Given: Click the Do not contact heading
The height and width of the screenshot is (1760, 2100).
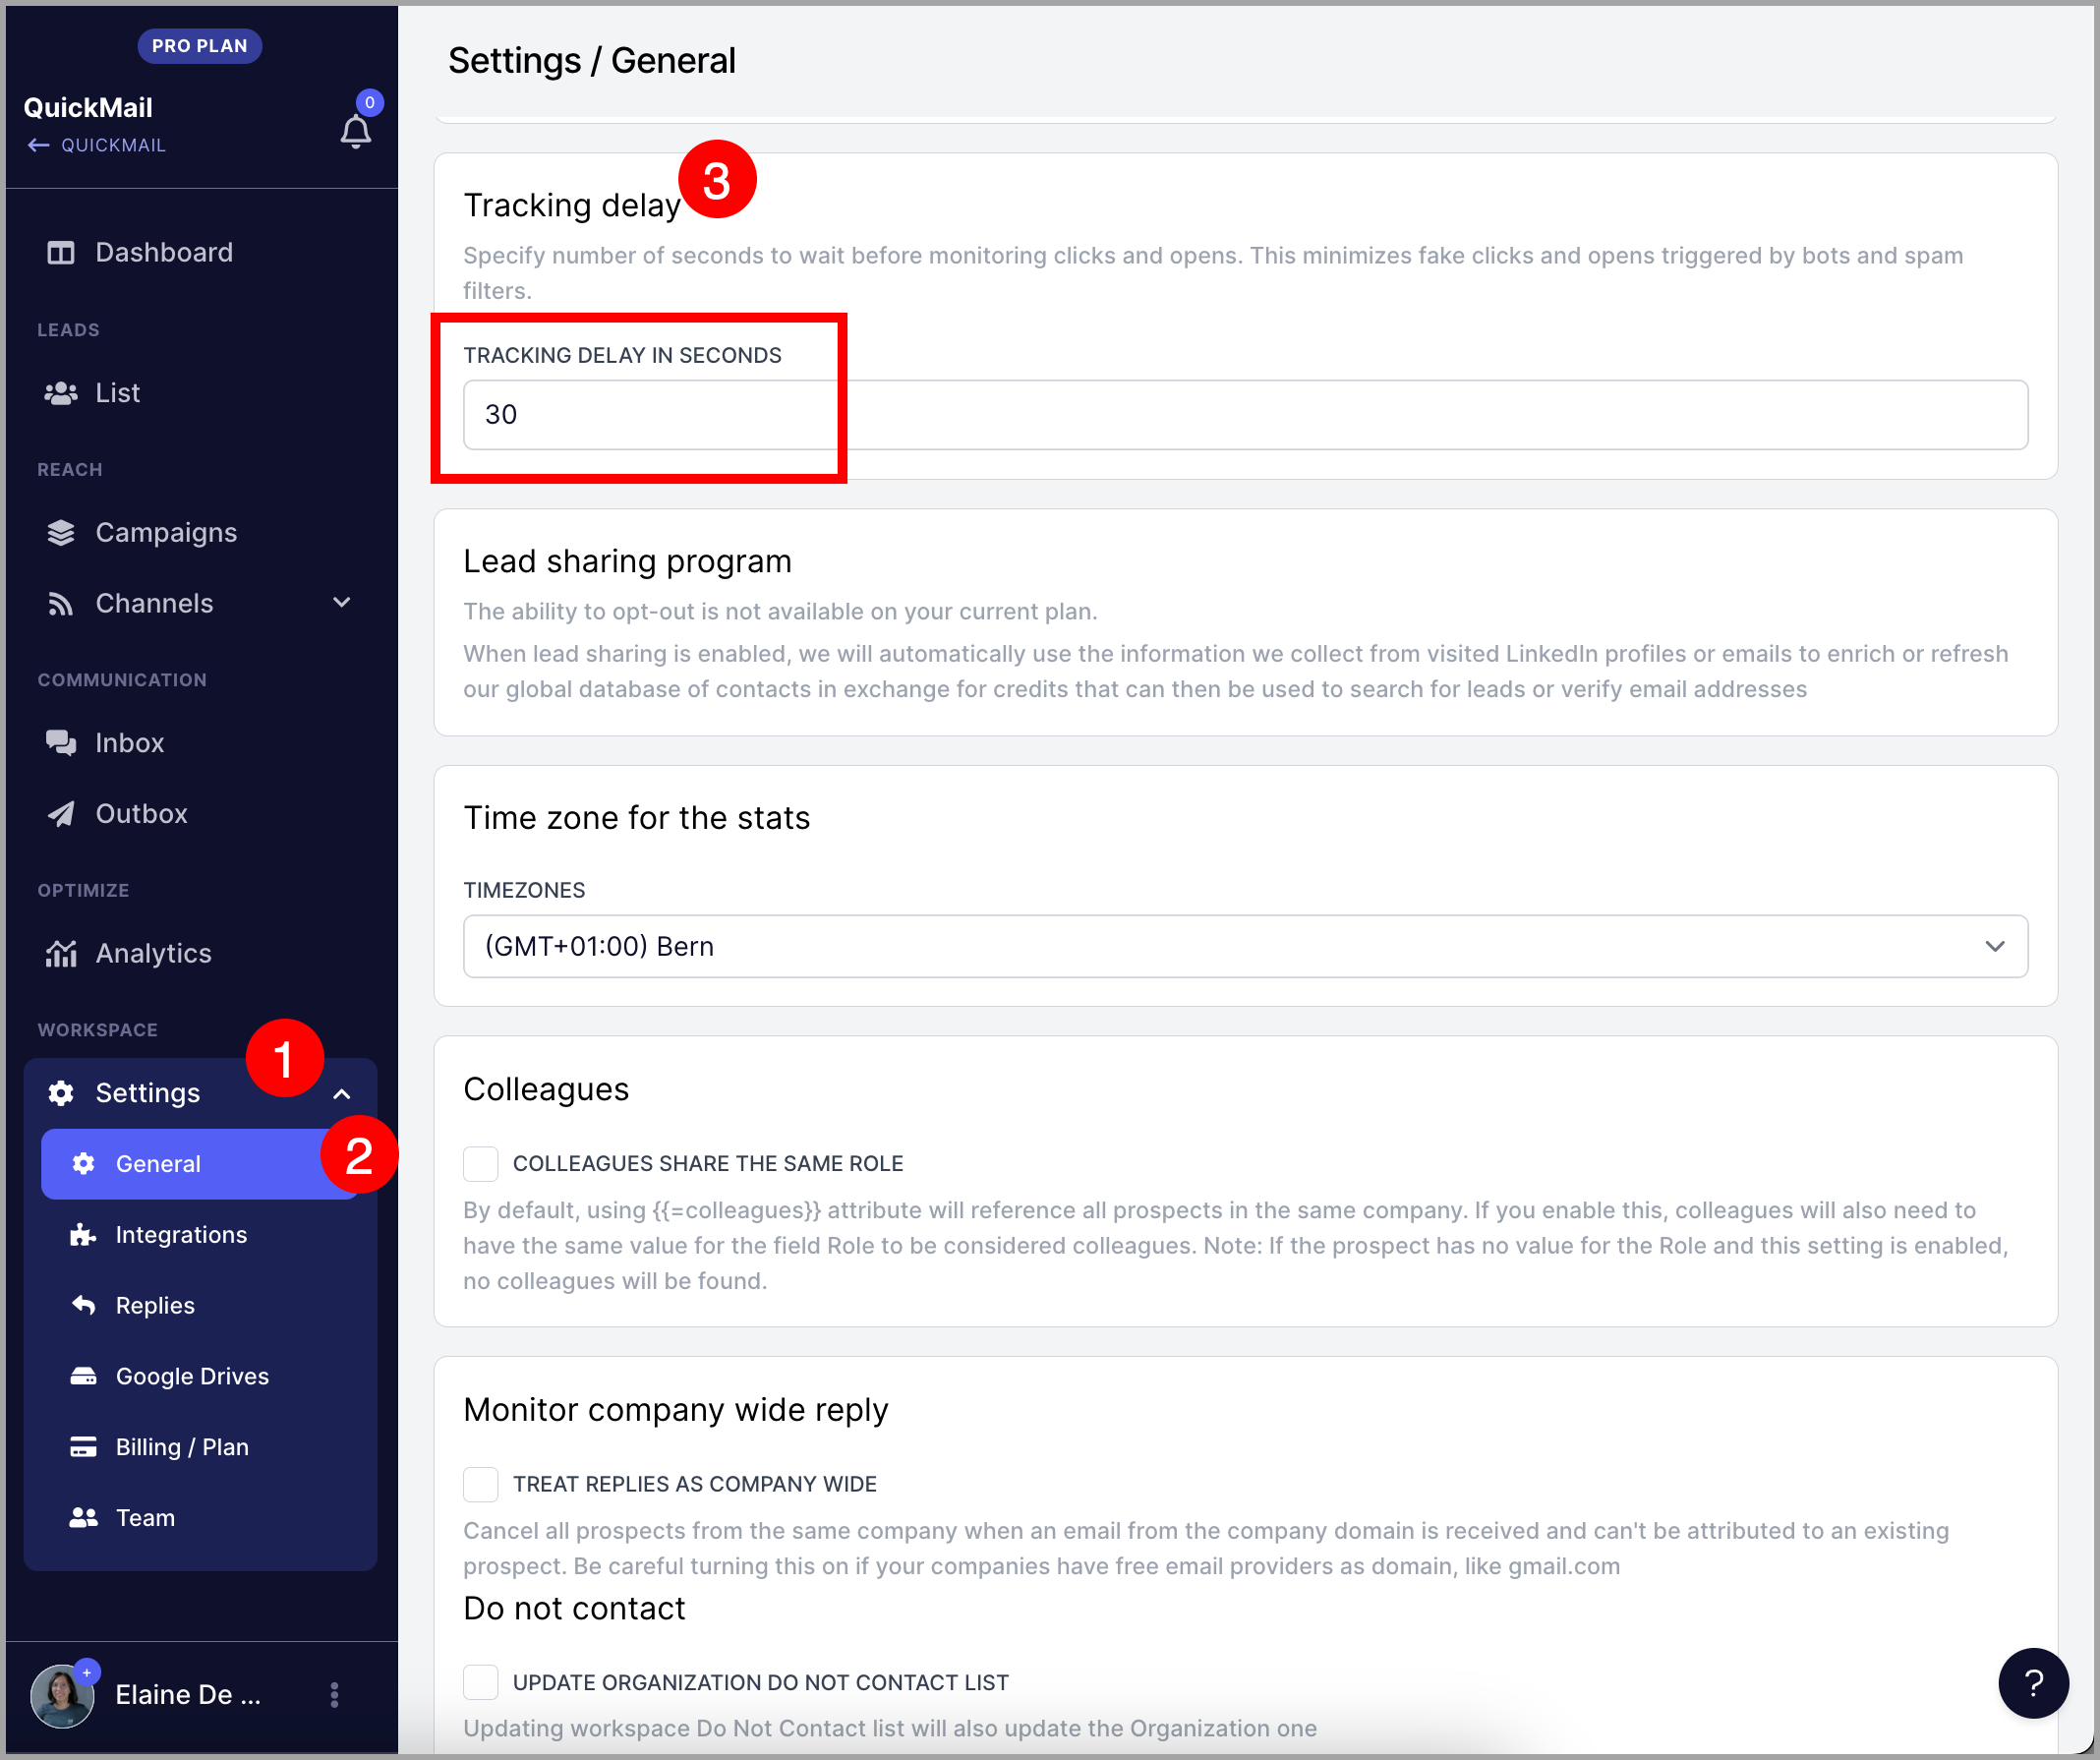Looking at the screenshot, I should click(574, 1609).
